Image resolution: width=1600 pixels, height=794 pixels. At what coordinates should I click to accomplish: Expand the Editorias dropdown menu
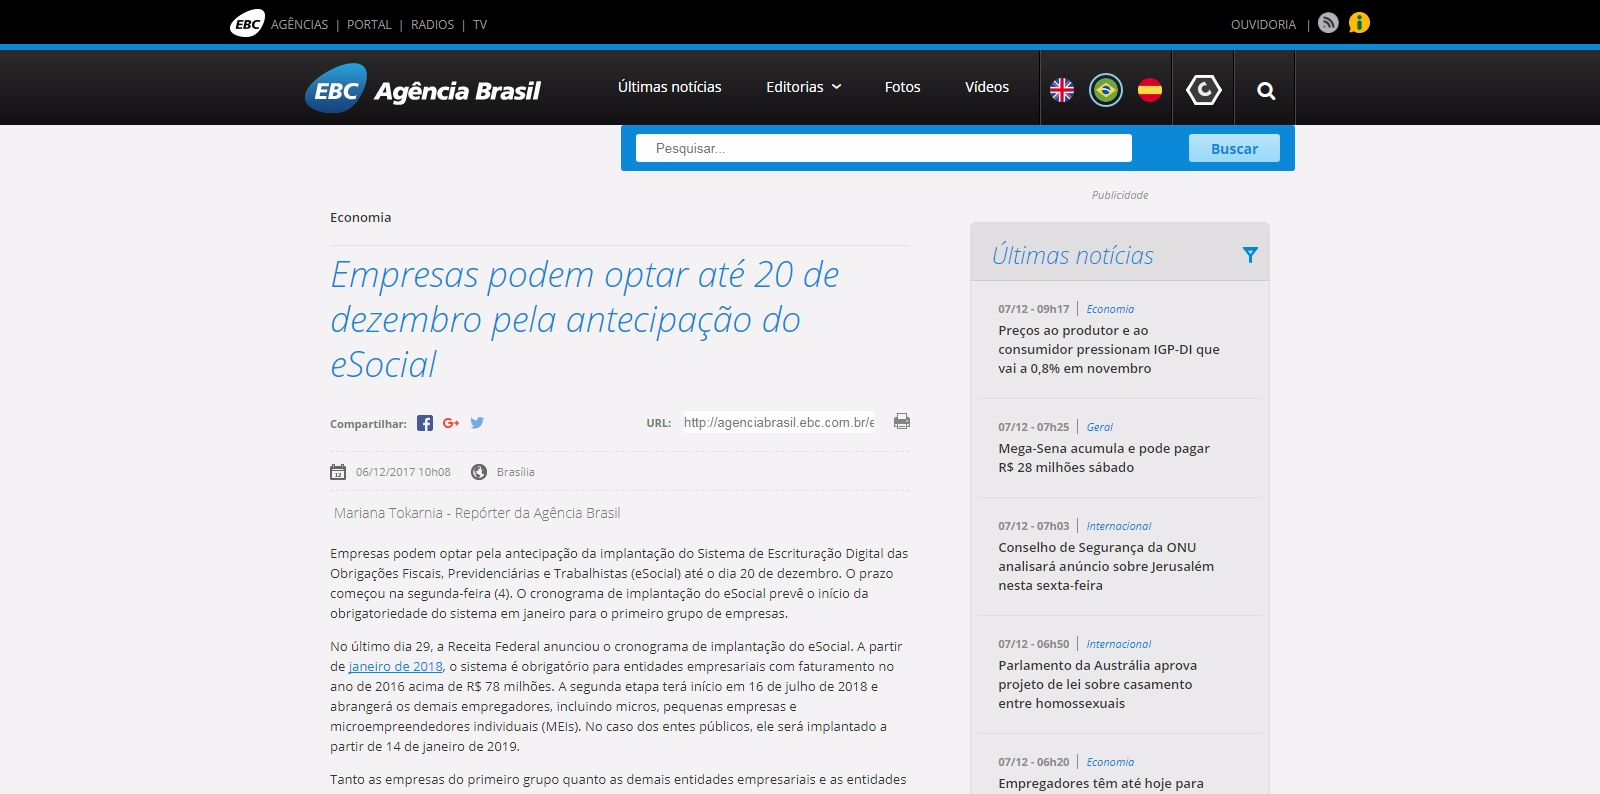(x=804, y=87)
